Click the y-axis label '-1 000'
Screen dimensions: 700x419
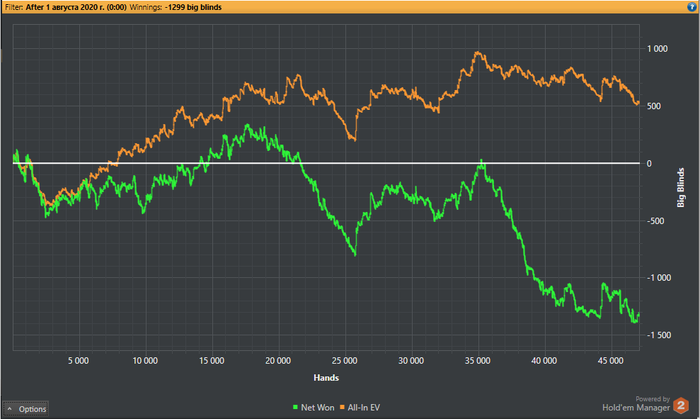coord(659,278)
